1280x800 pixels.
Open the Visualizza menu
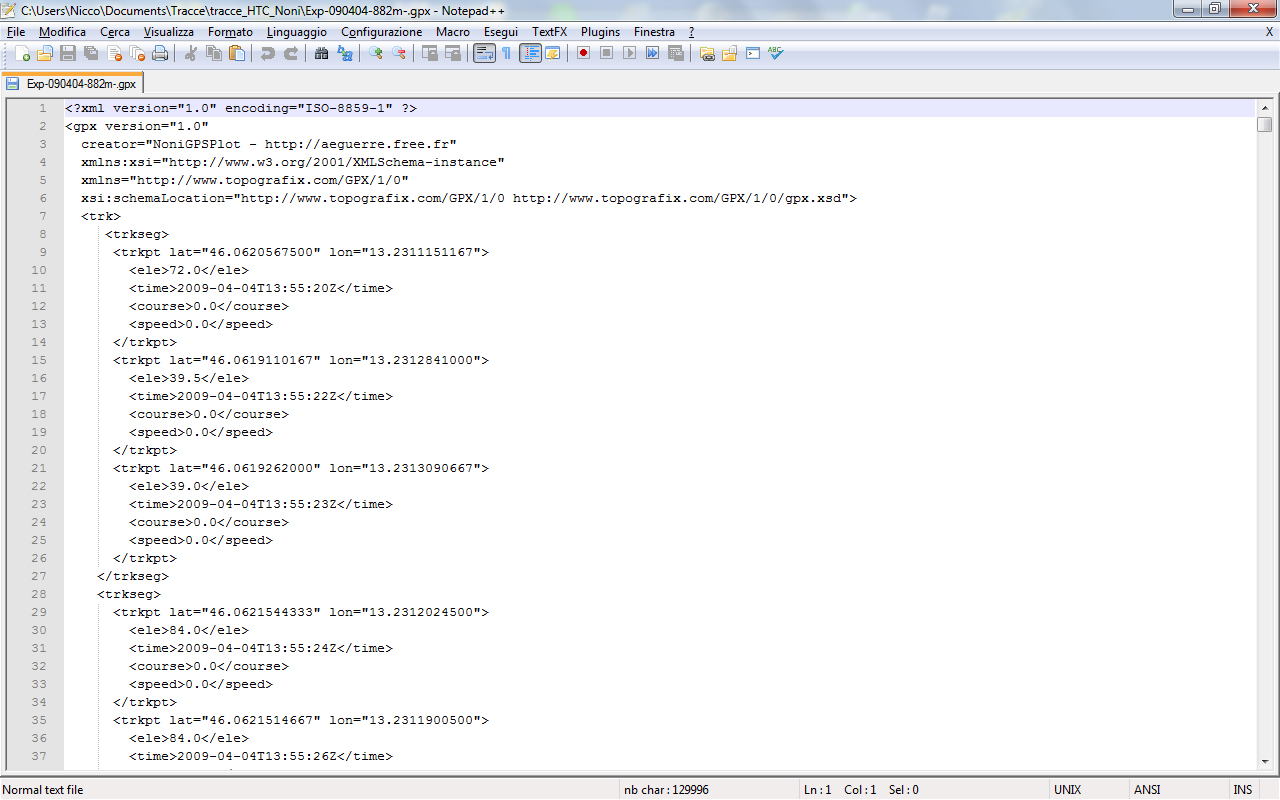click(169, 32)
